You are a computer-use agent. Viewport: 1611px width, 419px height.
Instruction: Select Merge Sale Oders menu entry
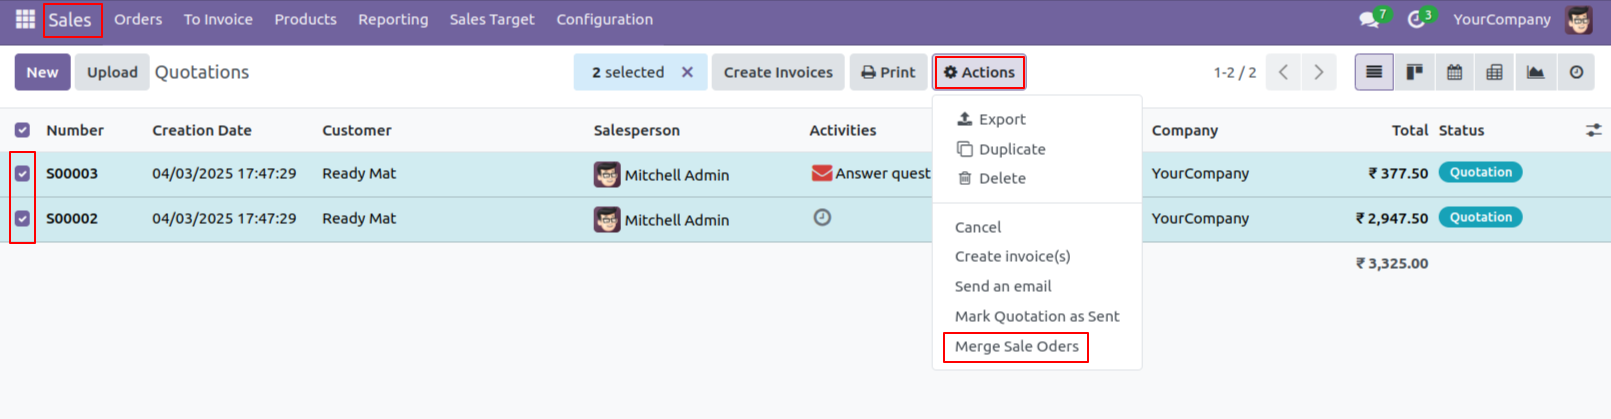(1016, 346)
